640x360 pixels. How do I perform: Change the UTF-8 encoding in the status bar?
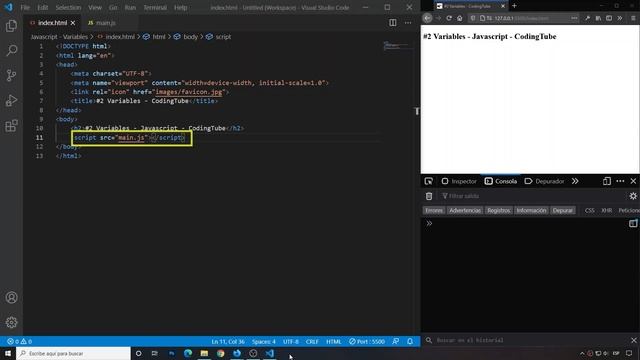[x=291, y=341]
